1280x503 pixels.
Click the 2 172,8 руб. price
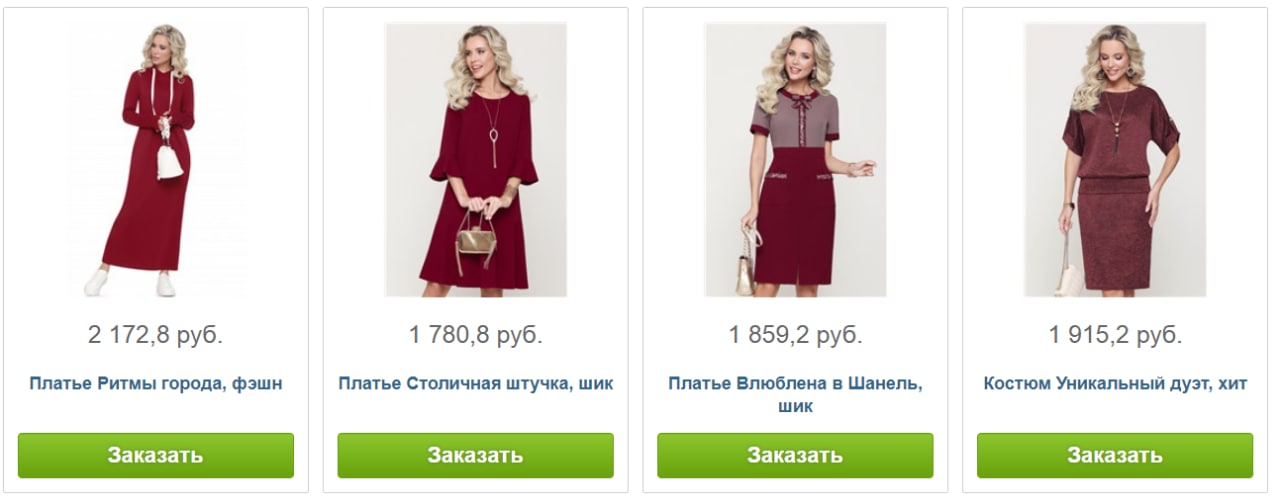click(x=156, y=335)
